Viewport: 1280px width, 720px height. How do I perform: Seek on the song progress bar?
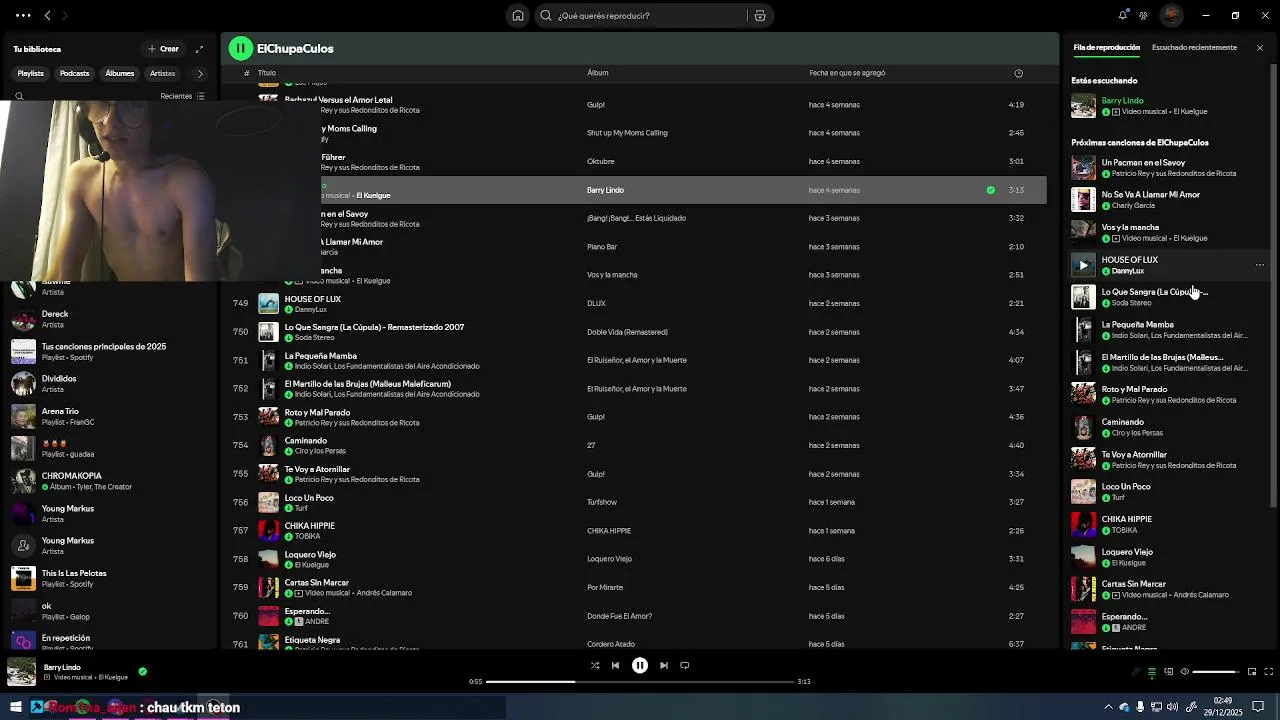640,681
